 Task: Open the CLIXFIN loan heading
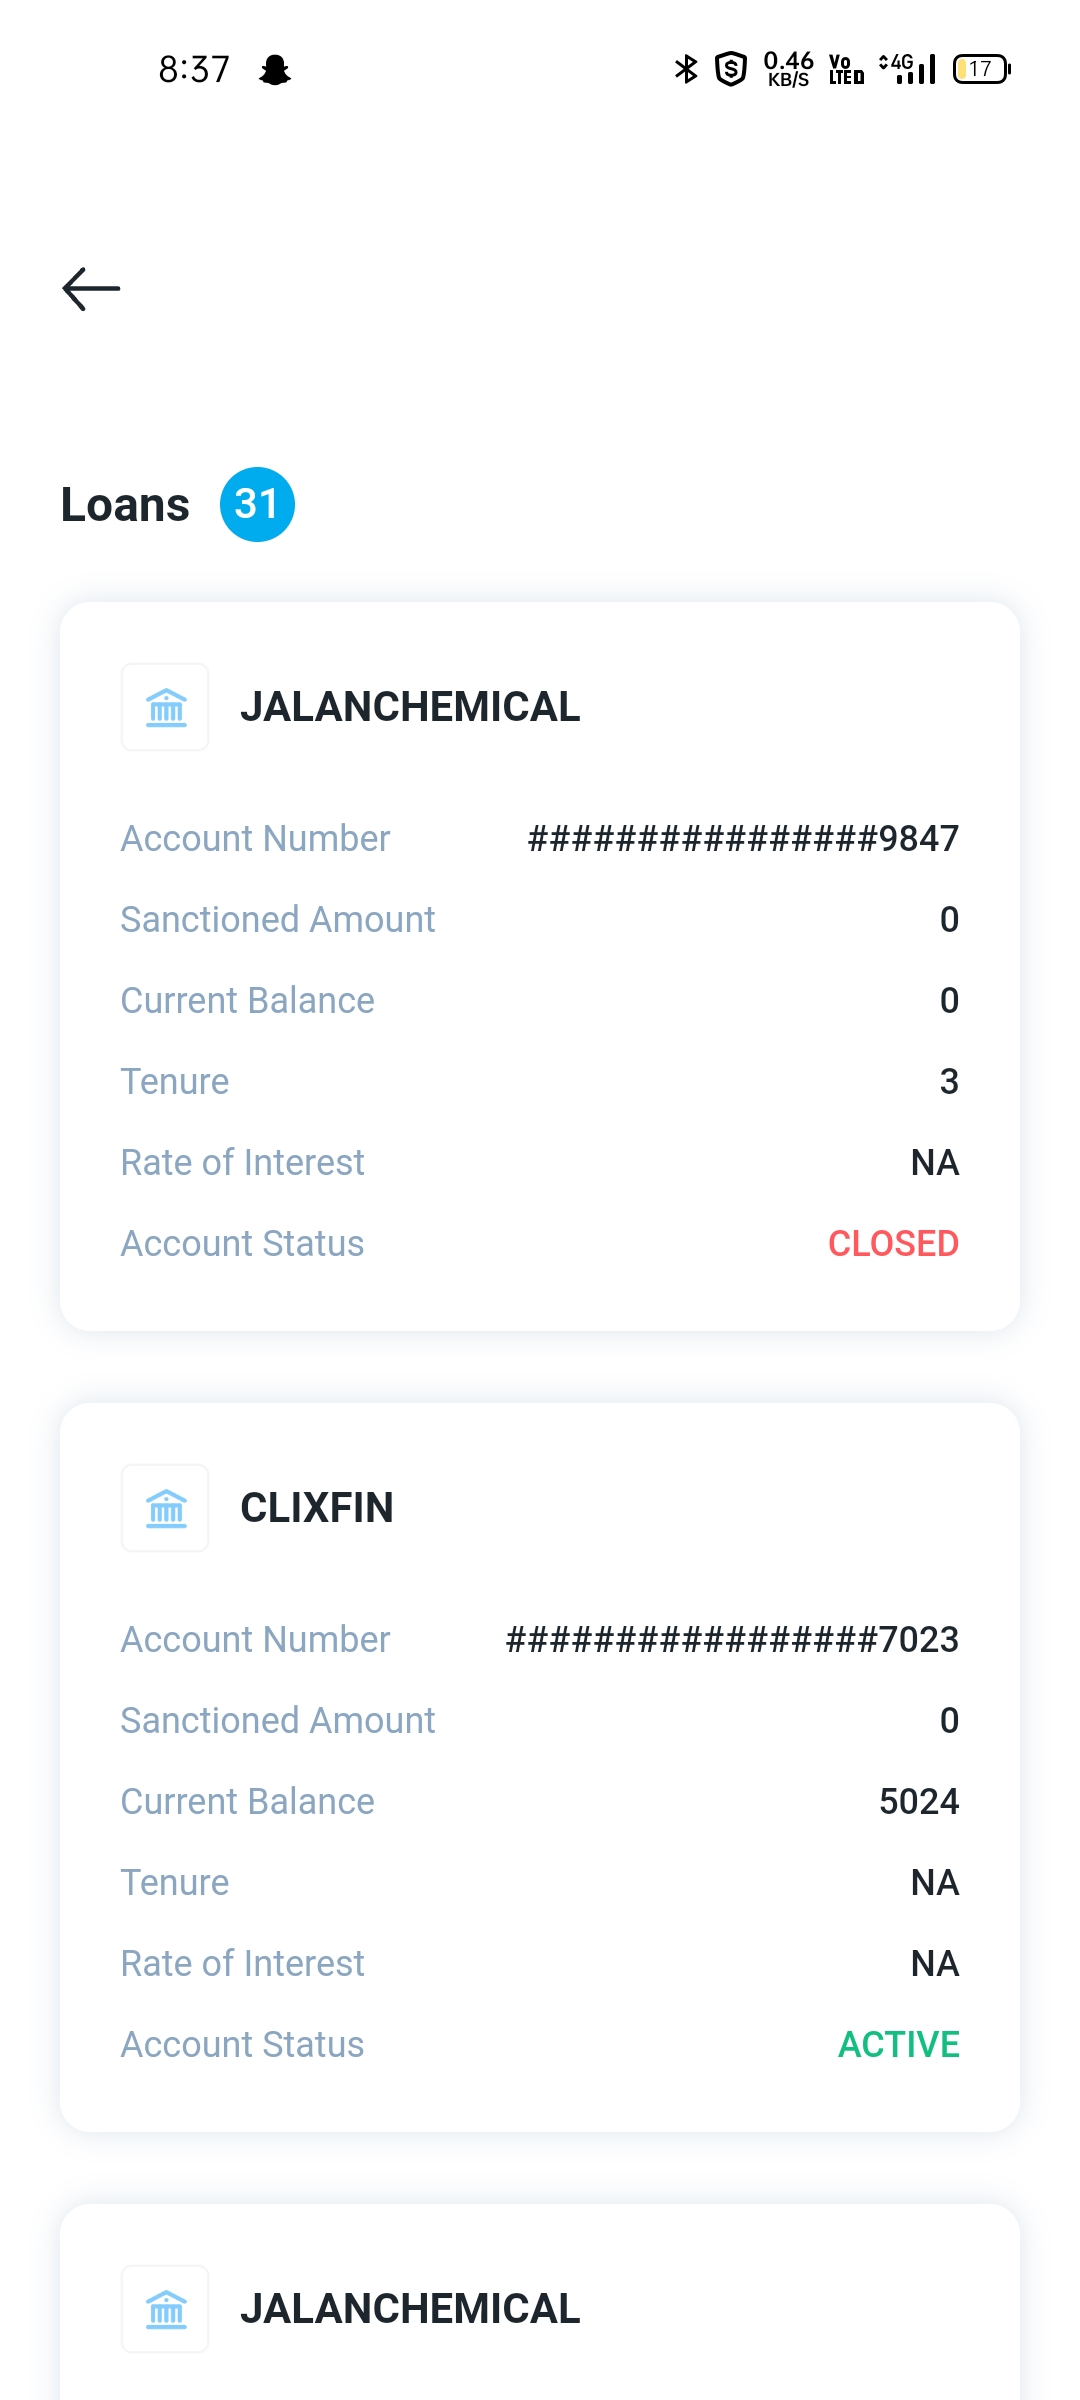(x=317, y=1508)
